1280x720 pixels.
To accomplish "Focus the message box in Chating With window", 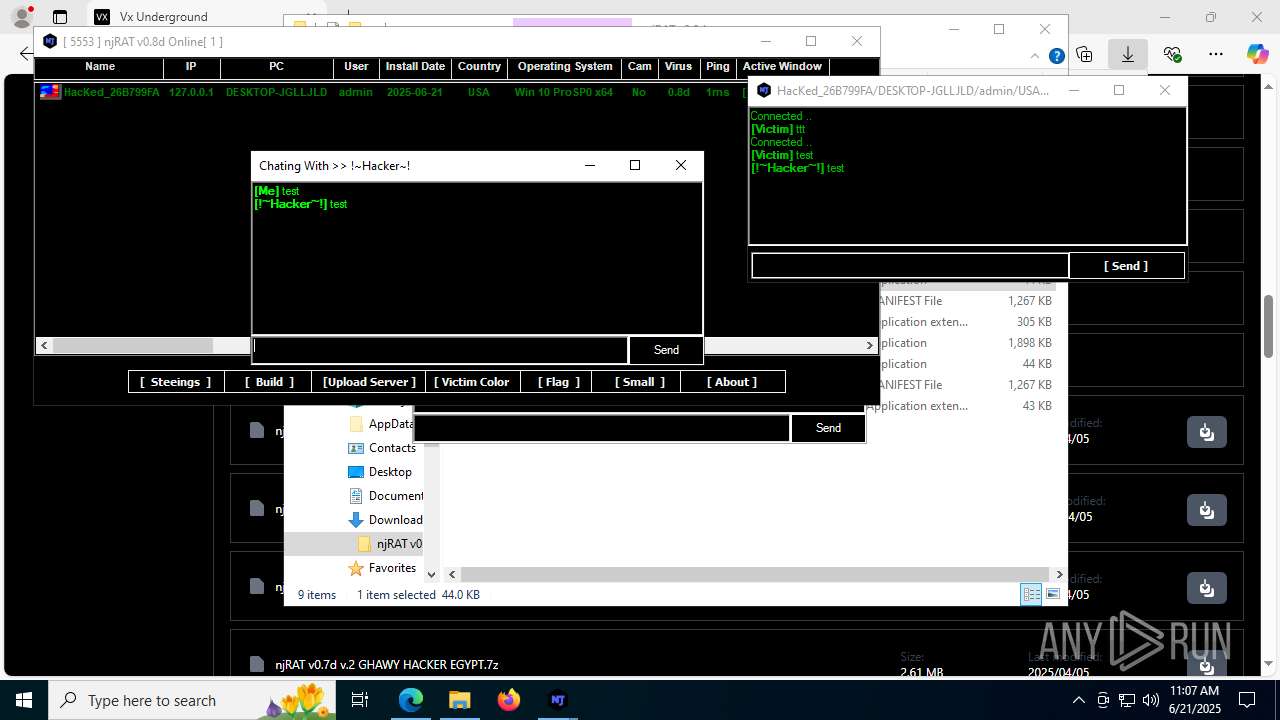I will click(x=440, y=350).
